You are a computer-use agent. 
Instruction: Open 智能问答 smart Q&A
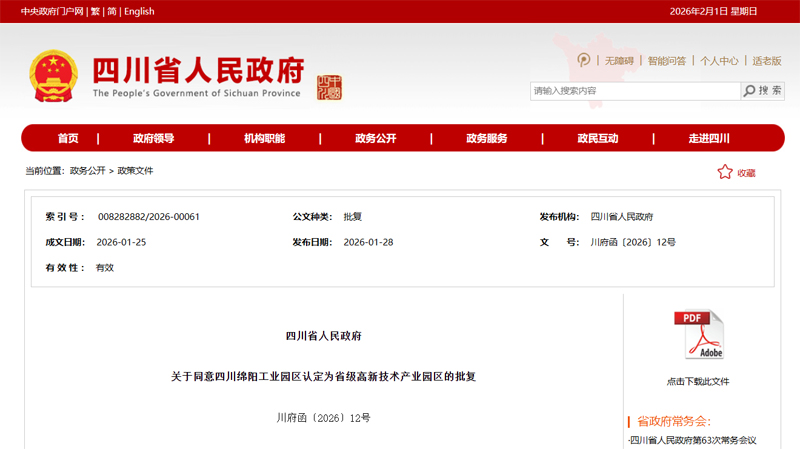[x=666, y=61]
